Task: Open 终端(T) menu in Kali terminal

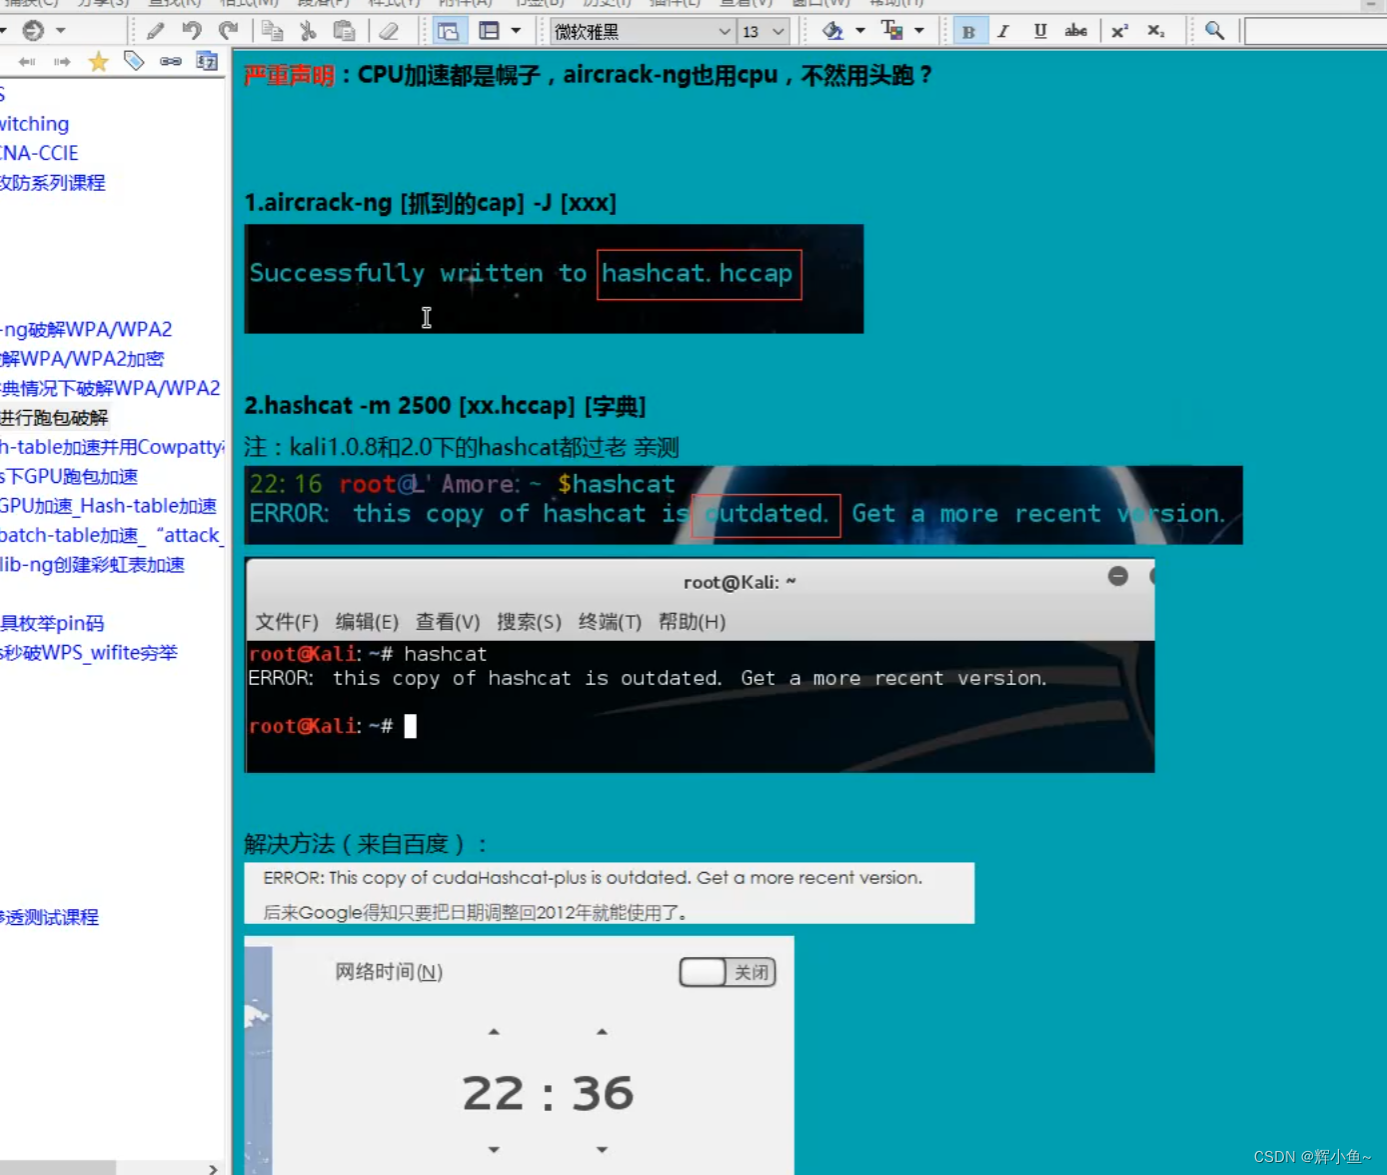Action: 610,622
